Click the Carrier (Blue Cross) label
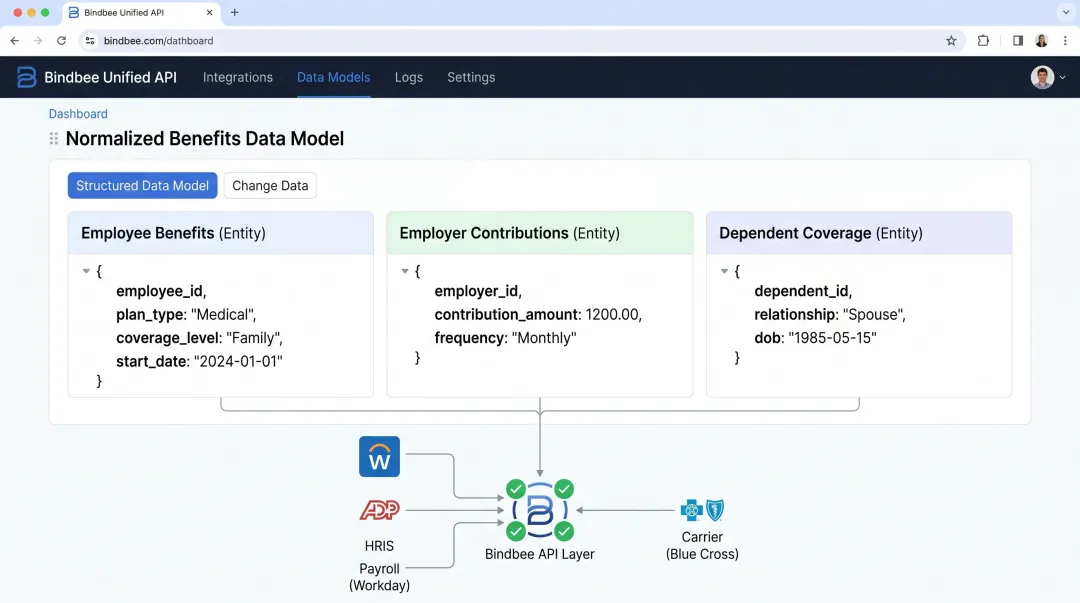 (702, 546)
